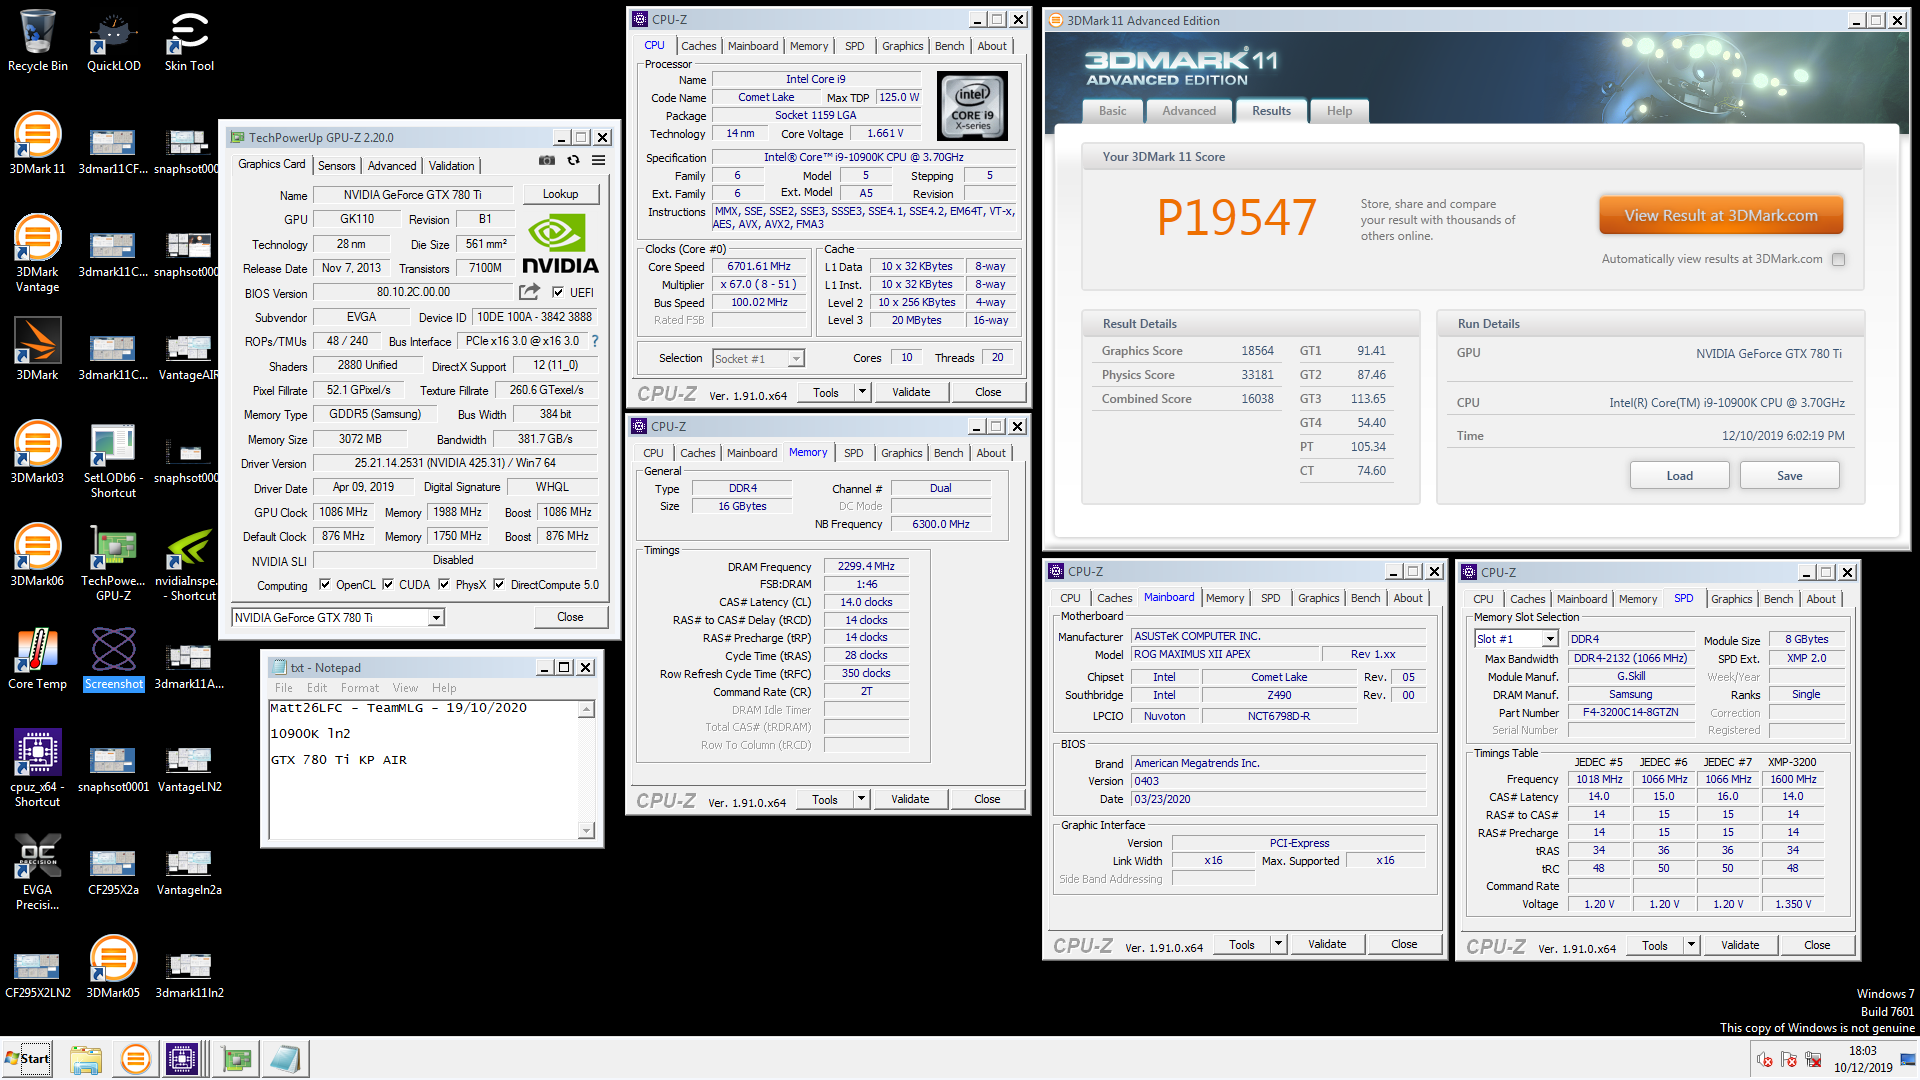Open the GPU selection dropdown in GPU-Z

(436, 618)
